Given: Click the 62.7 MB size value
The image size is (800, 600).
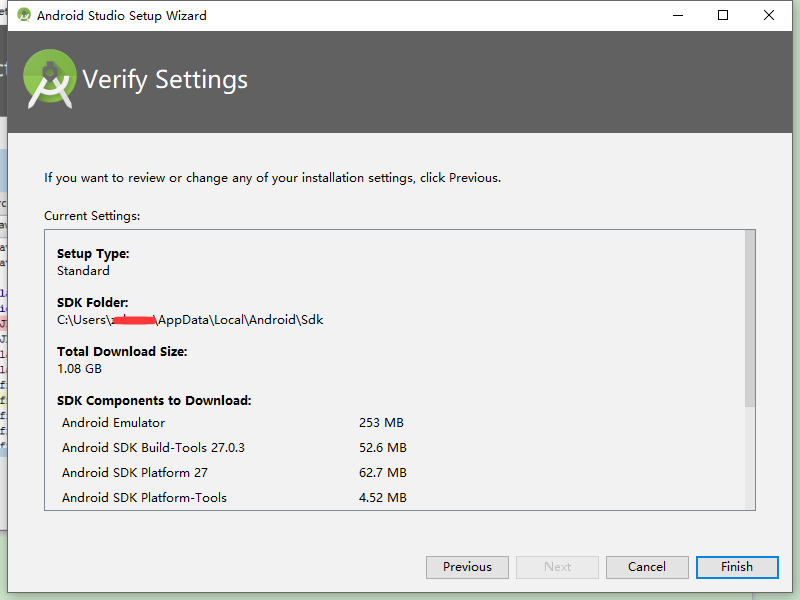Looking at the screenshot, I should pyautogui.click(x=383, y=472).
